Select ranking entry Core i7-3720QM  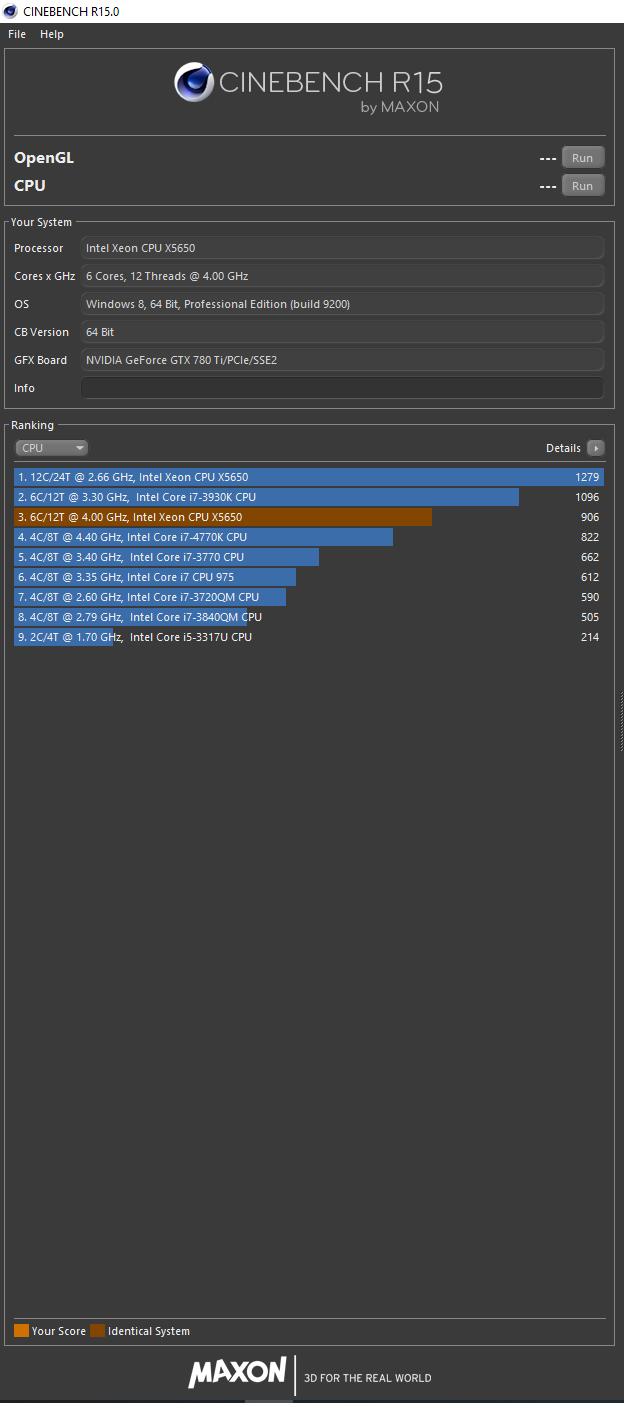click(x=309, y=597)
